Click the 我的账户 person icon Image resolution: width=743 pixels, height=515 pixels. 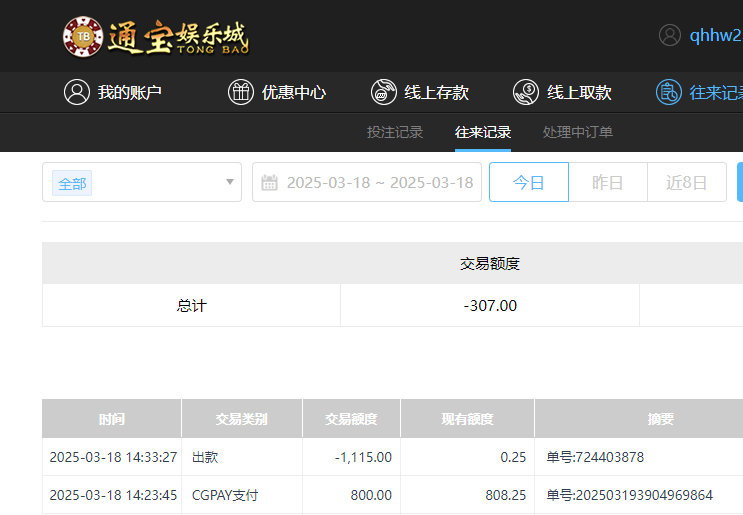[77, 92]
